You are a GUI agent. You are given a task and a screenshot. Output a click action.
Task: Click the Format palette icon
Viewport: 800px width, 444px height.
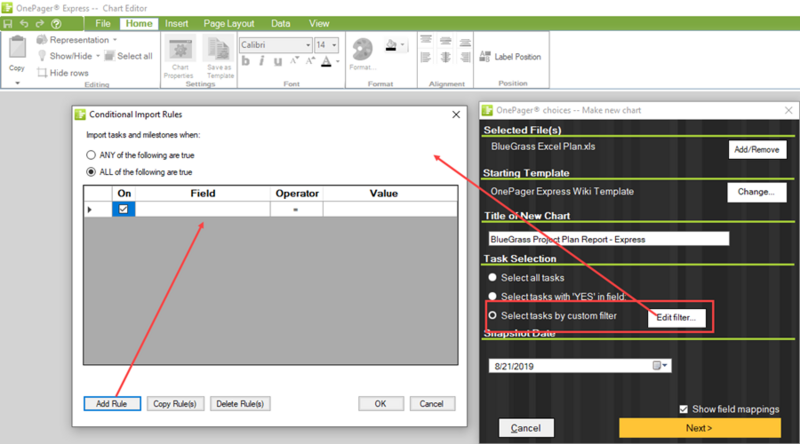coord(363,50)
